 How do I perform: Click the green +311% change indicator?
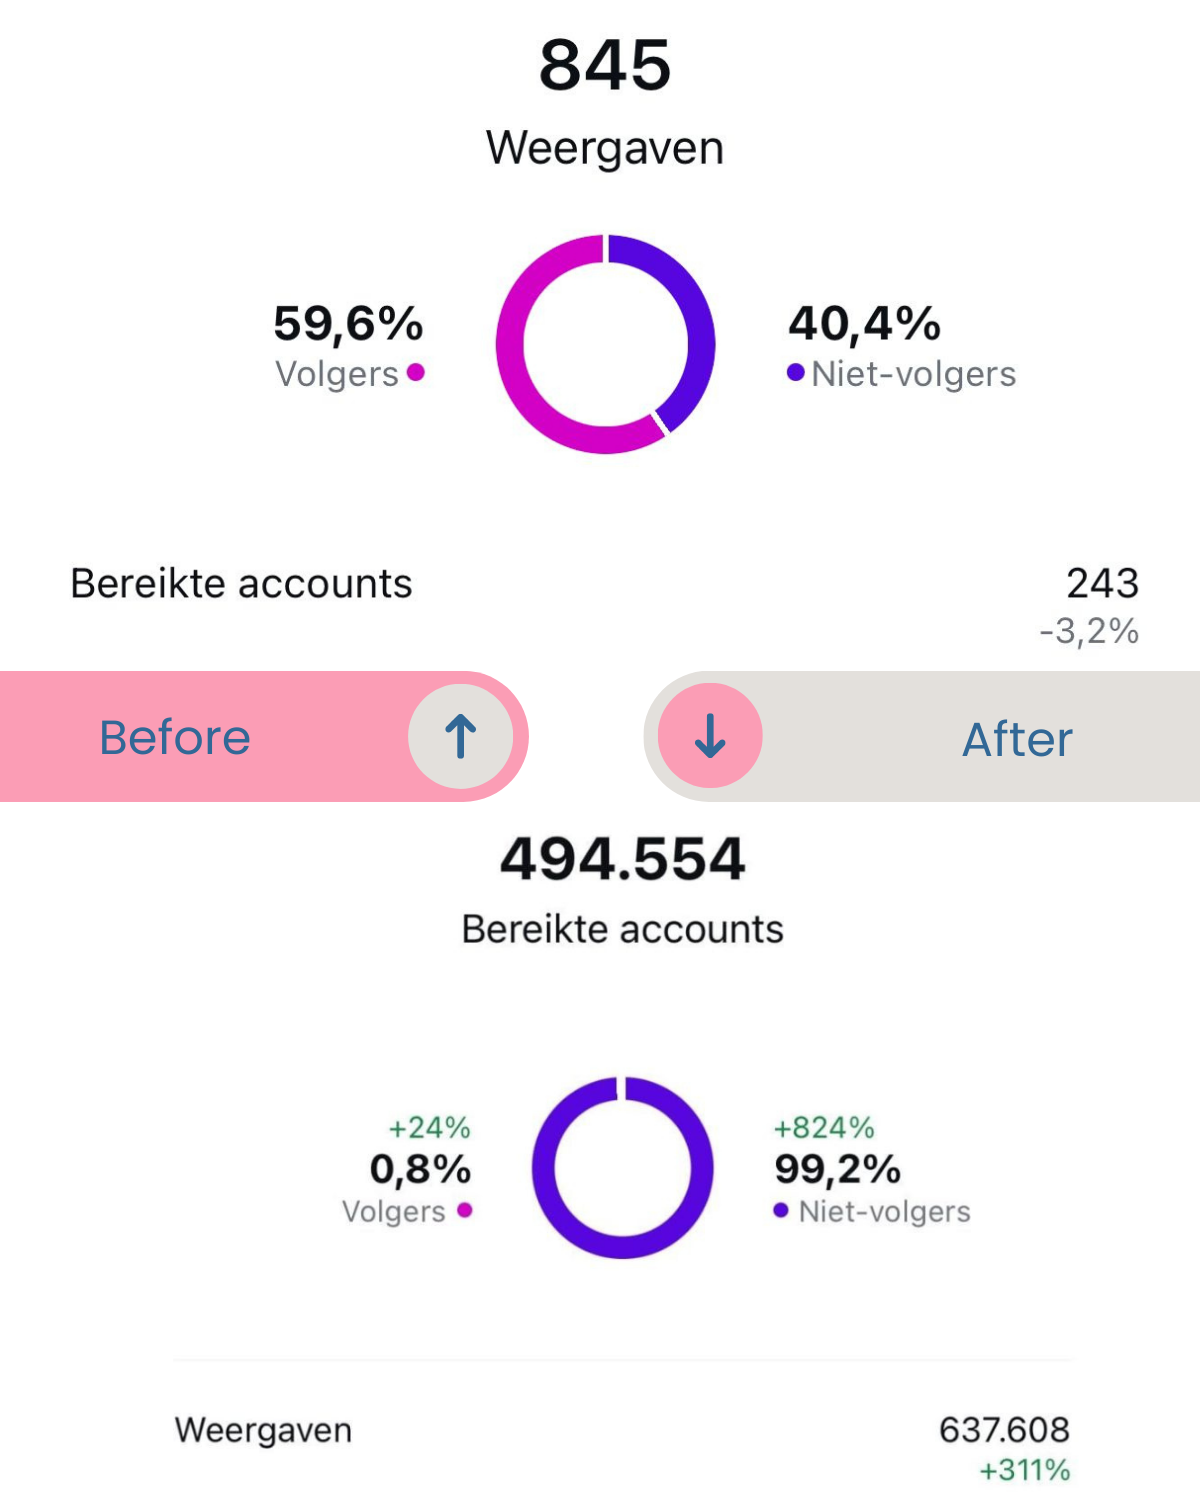1024,1471
